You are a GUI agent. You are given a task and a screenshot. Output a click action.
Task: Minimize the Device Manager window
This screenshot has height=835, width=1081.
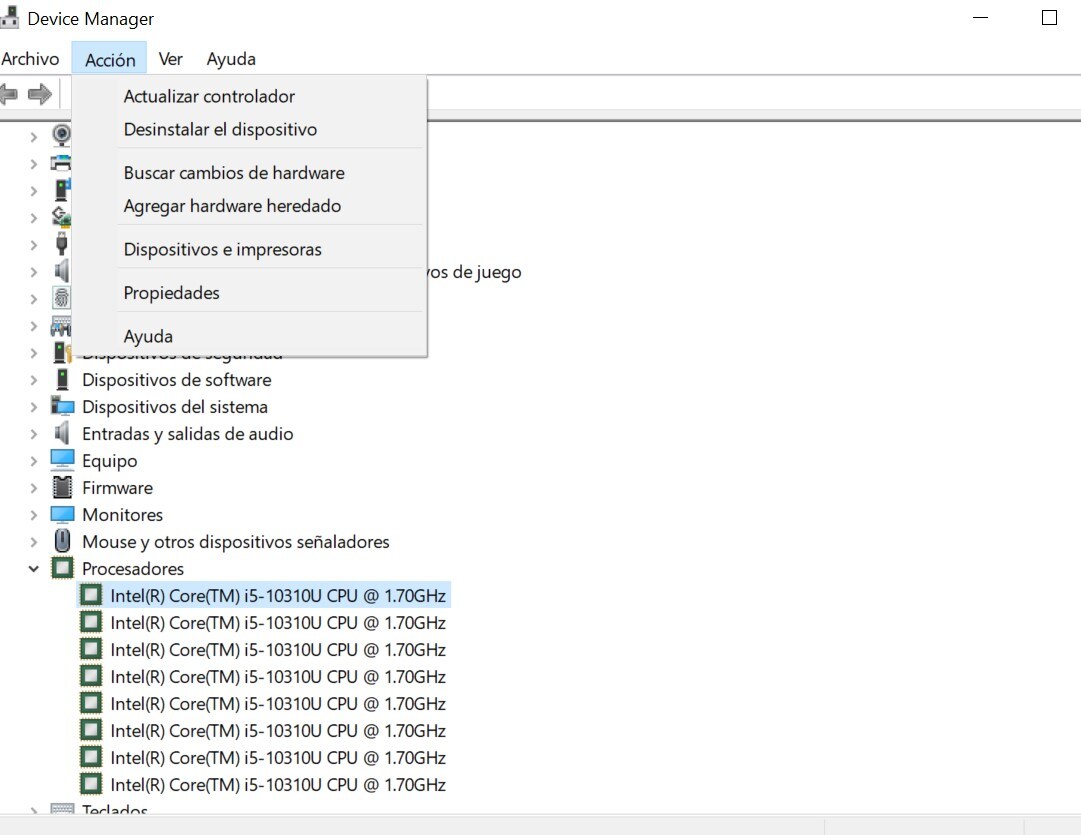(980, 18)
